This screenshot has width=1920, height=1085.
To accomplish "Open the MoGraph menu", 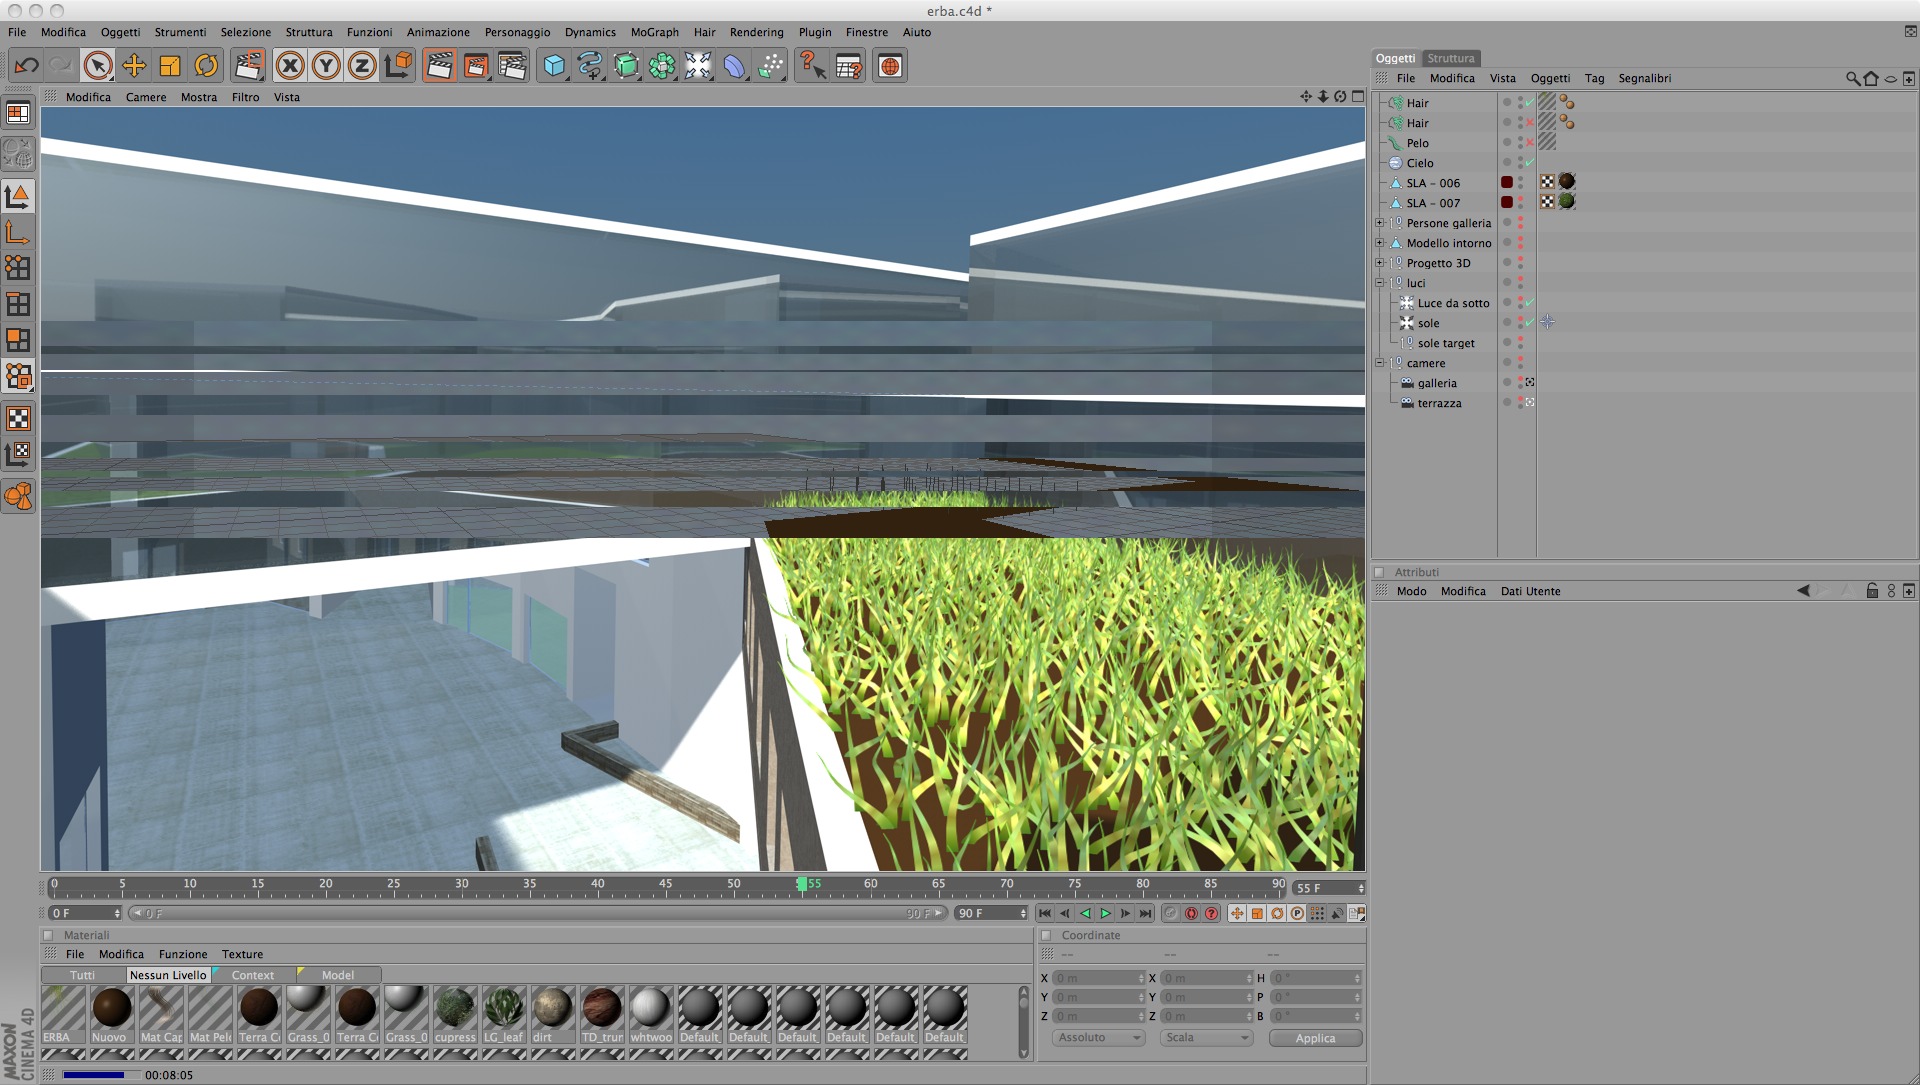I will pyautogui.click(x=654, y=32).
